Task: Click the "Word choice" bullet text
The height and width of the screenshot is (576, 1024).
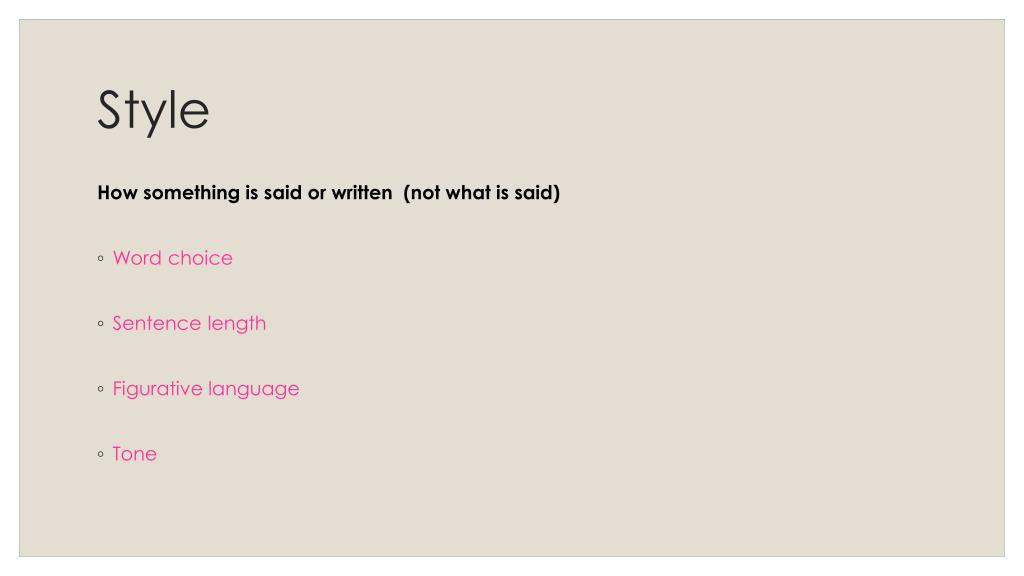Action: pyautogui.click(x=172, y=258)
